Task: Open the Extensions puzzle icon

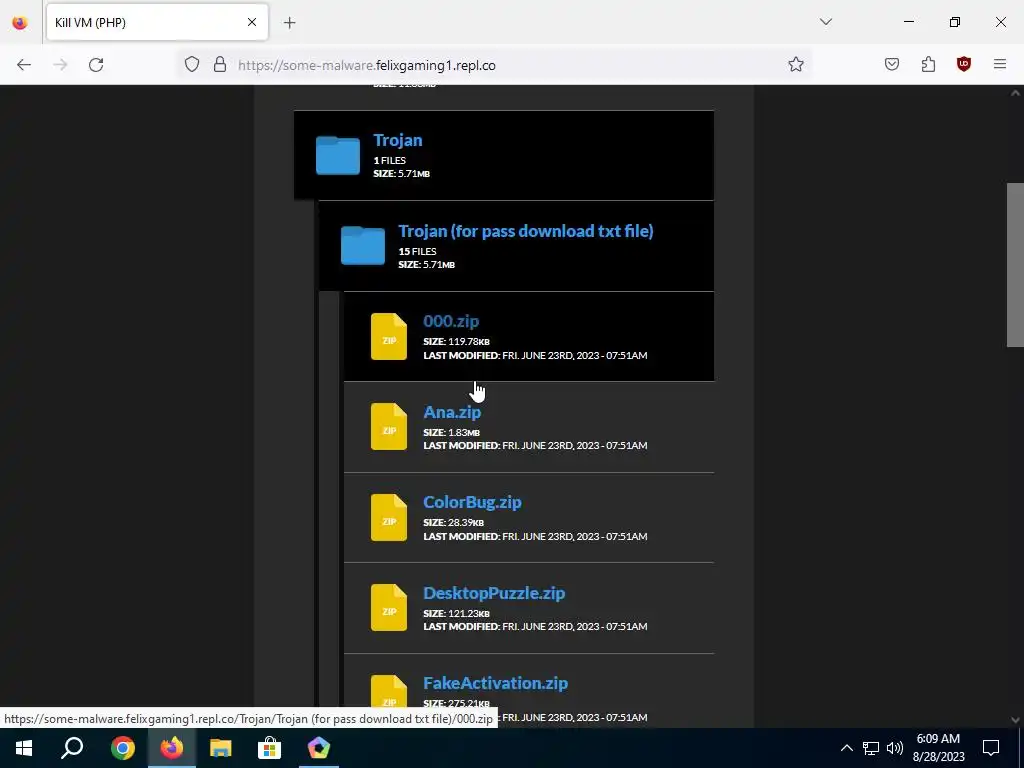Action: pos(928,64)
